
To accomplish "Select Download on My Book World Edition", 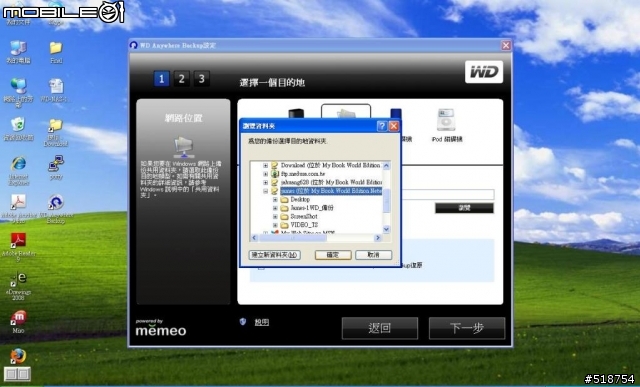I will [331, 165].
